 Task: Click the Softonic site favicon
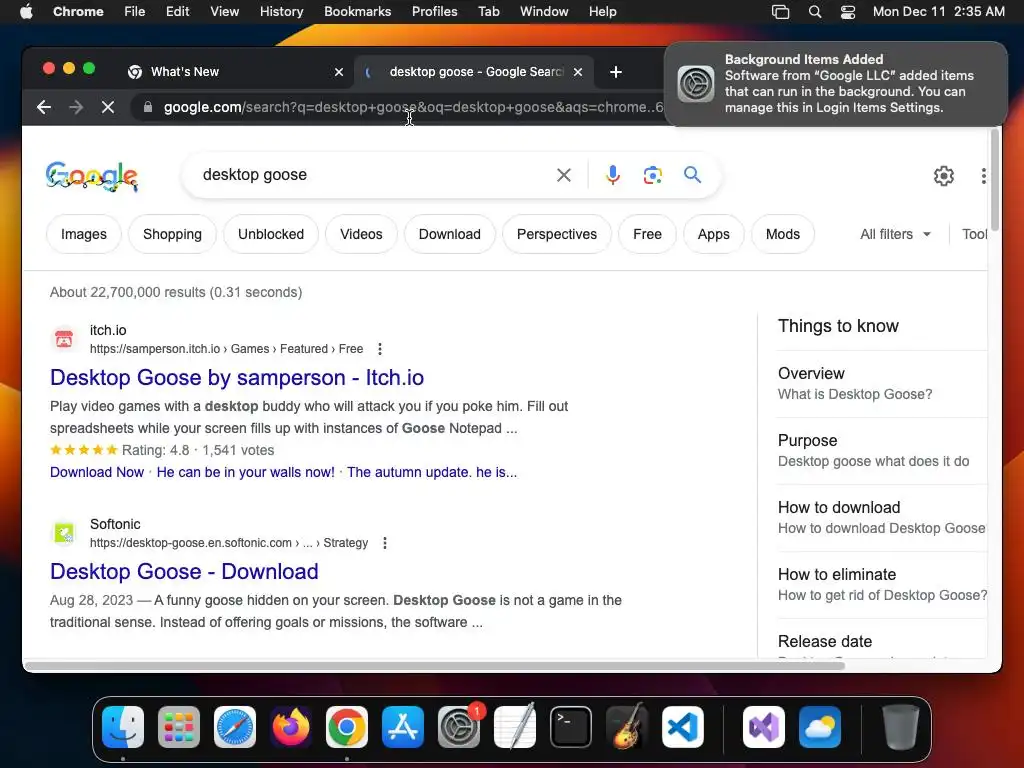click(64, 533)
